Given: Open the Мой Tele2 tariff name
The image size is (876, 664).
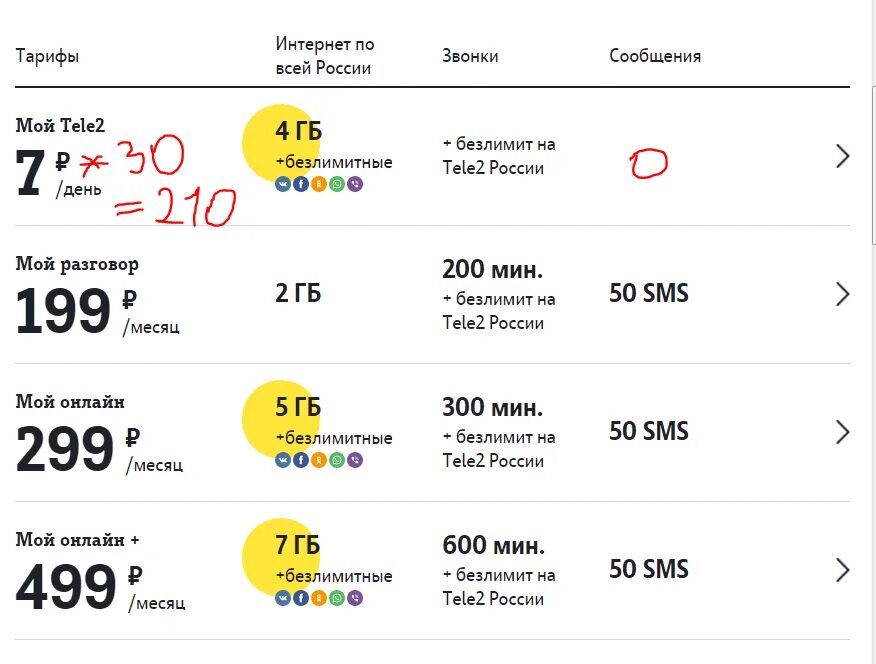Looking at the screenshot, I should point(60,126).
